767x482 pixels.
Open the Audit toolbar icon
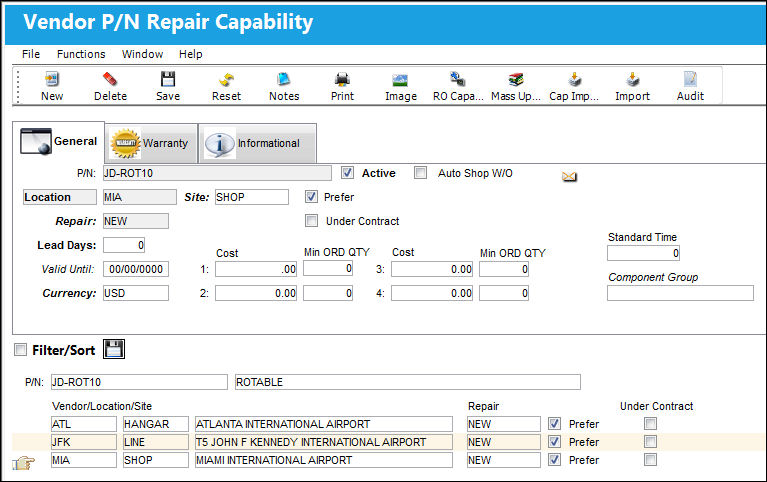(690, 79)
